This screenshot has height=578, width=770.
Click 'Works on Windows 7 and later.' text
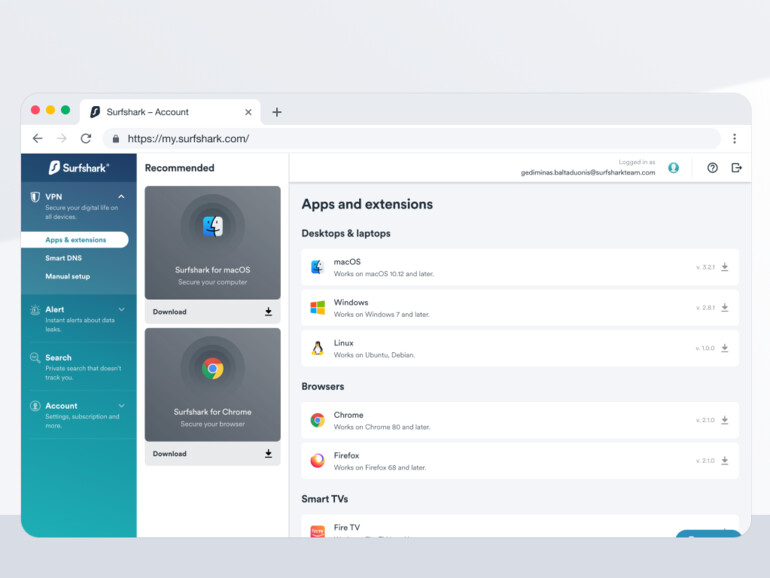click(382, 314)
